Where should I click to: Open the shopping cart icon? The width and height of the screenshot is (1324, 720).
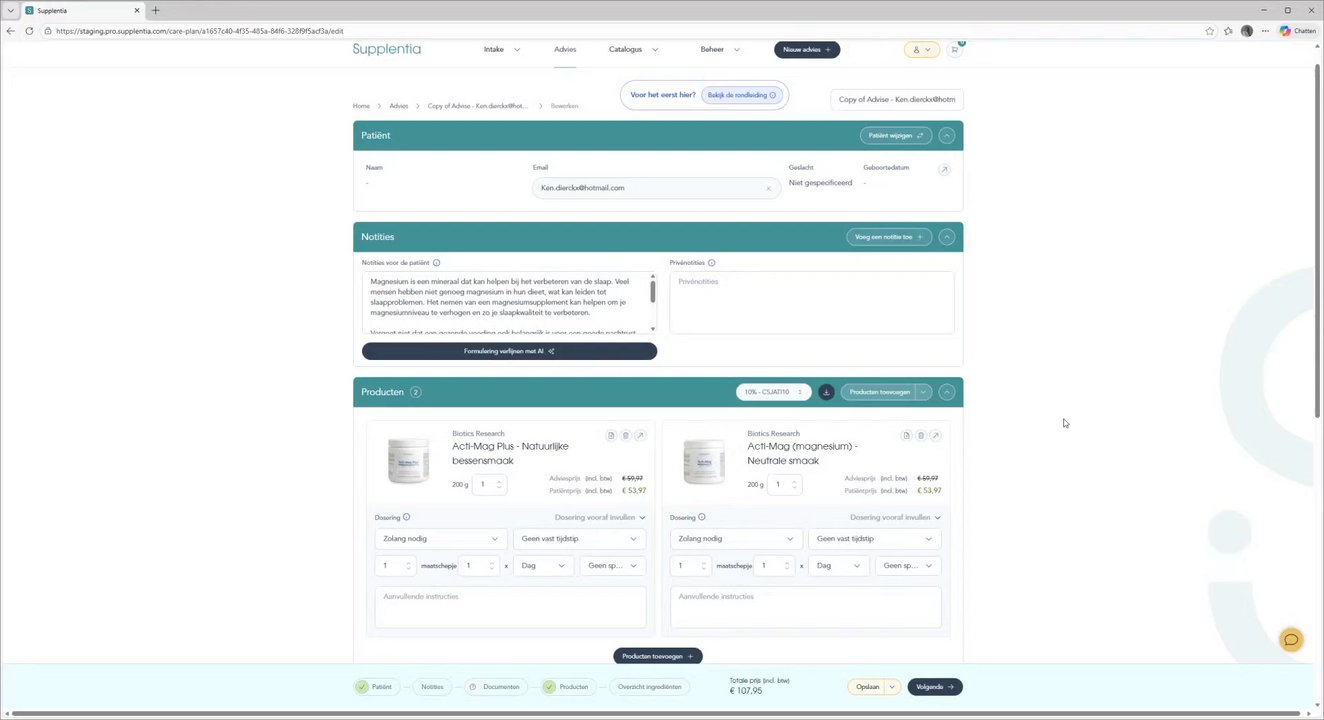[x=955, y=49]
